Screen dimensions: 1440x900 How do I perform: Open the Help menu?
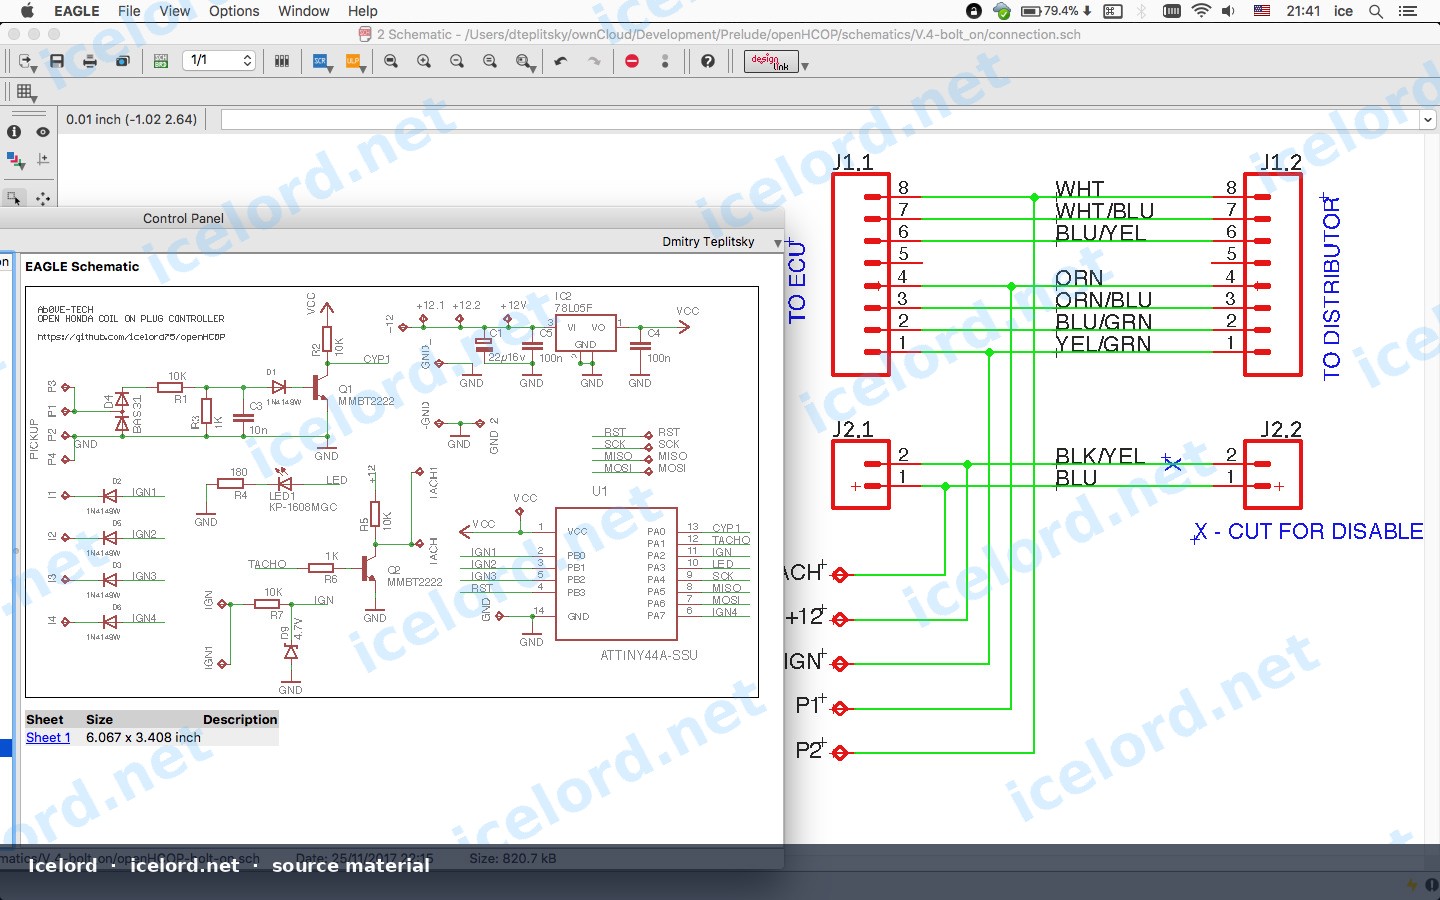(363, 11)
